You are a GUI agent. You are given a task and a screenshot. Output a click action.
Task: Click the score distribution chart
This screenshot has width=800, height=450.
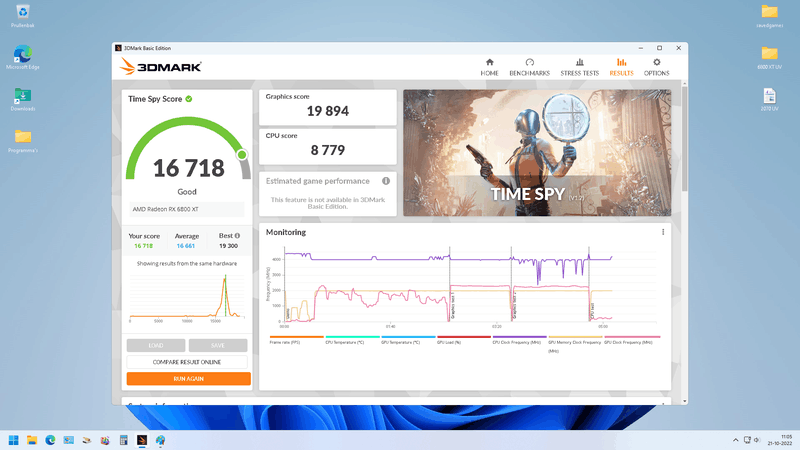pos(187,296)
